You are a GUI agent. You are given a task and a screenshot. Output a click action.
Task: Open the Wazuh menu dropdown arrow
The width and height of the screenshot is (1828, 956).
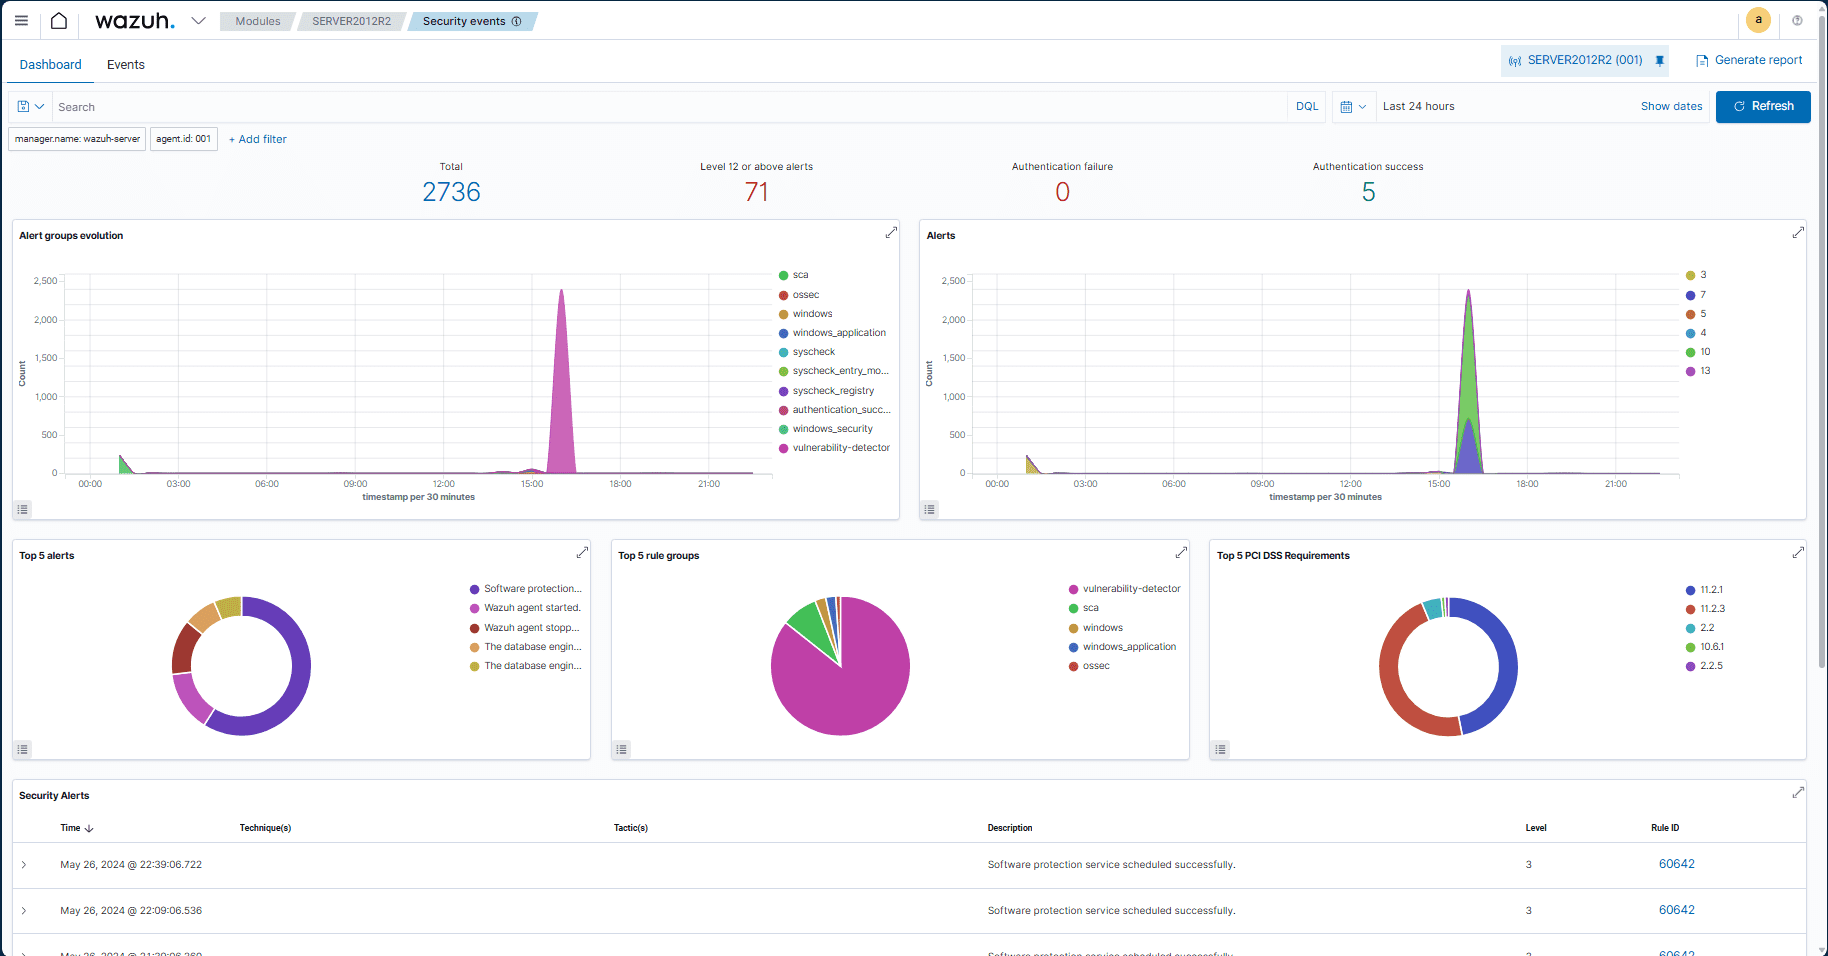(199, 21)
